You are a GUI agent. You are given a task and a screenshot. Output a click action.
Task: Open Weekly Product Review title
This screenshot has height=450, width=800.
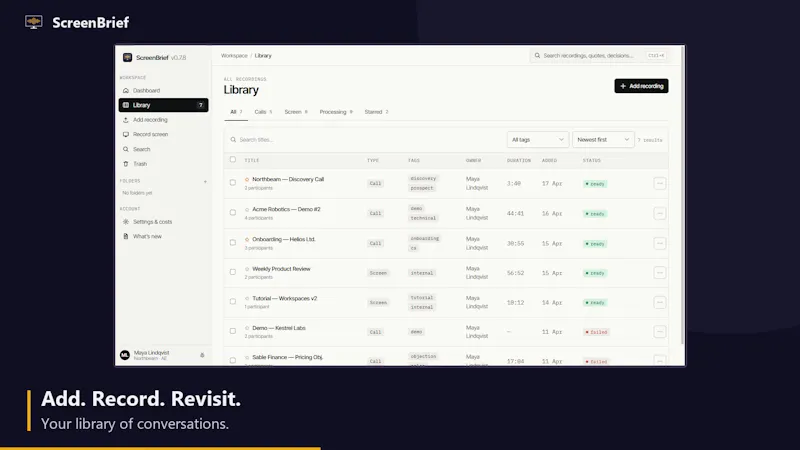tap(281, 269)
